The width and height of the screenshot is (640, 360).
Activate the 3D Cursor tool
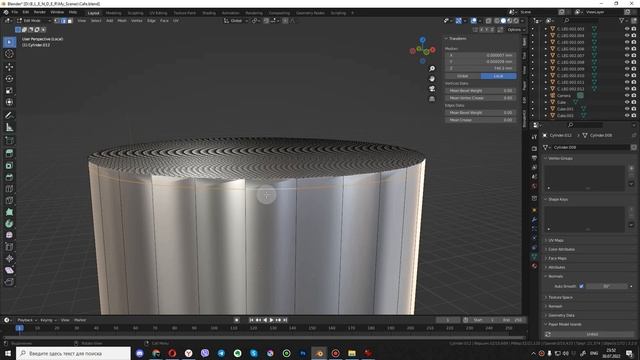[9, 54]
